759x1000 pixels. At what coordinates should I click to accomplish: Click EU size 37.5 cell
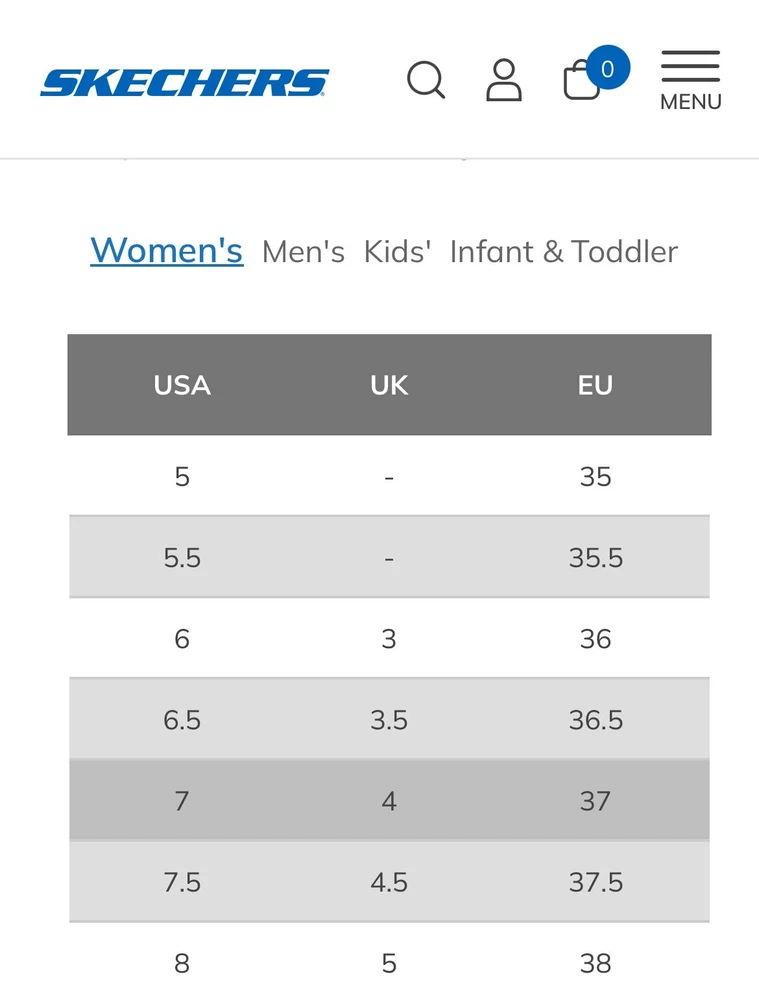click(x=596, y=882)
